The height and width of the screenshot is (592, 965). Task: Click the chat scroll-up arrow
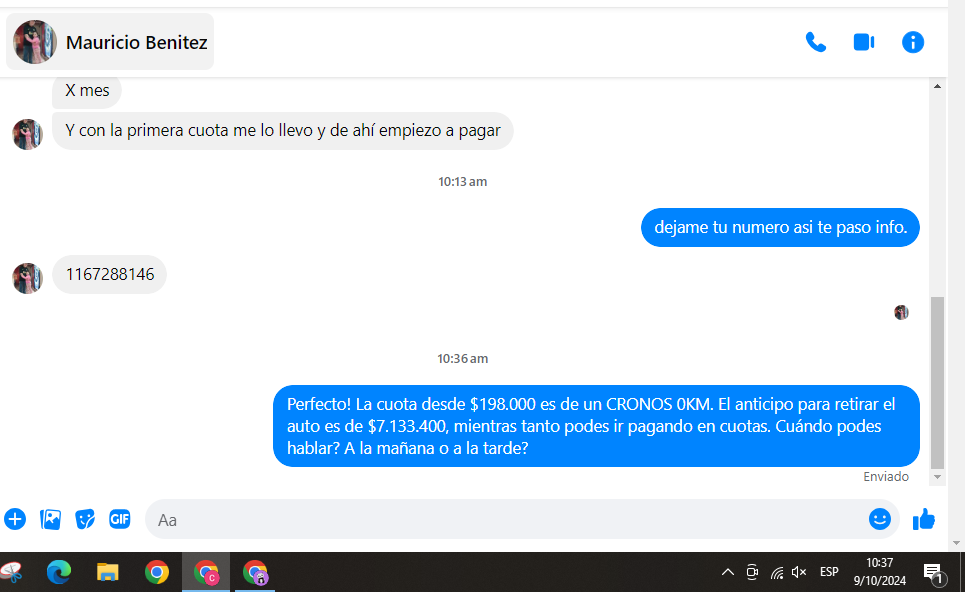click(937, 86)
